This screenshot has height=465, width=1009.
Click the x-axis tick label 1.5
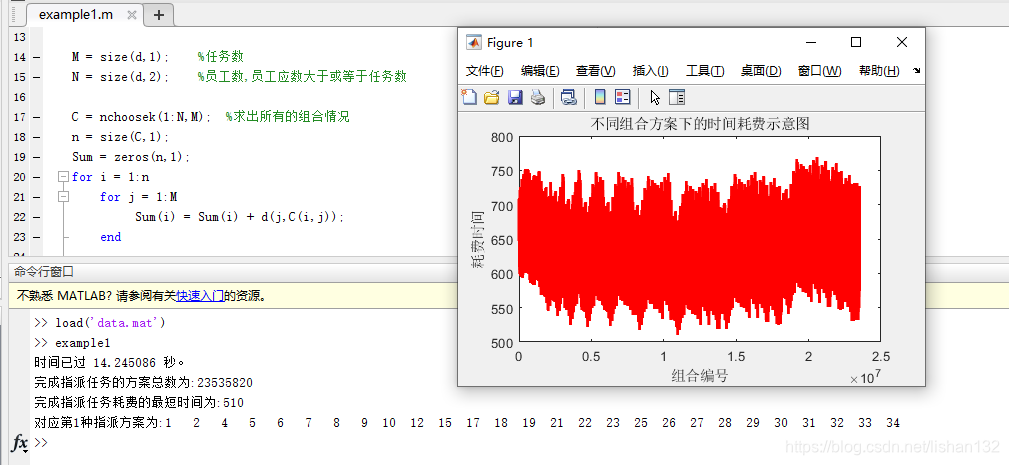click(736, 357)
